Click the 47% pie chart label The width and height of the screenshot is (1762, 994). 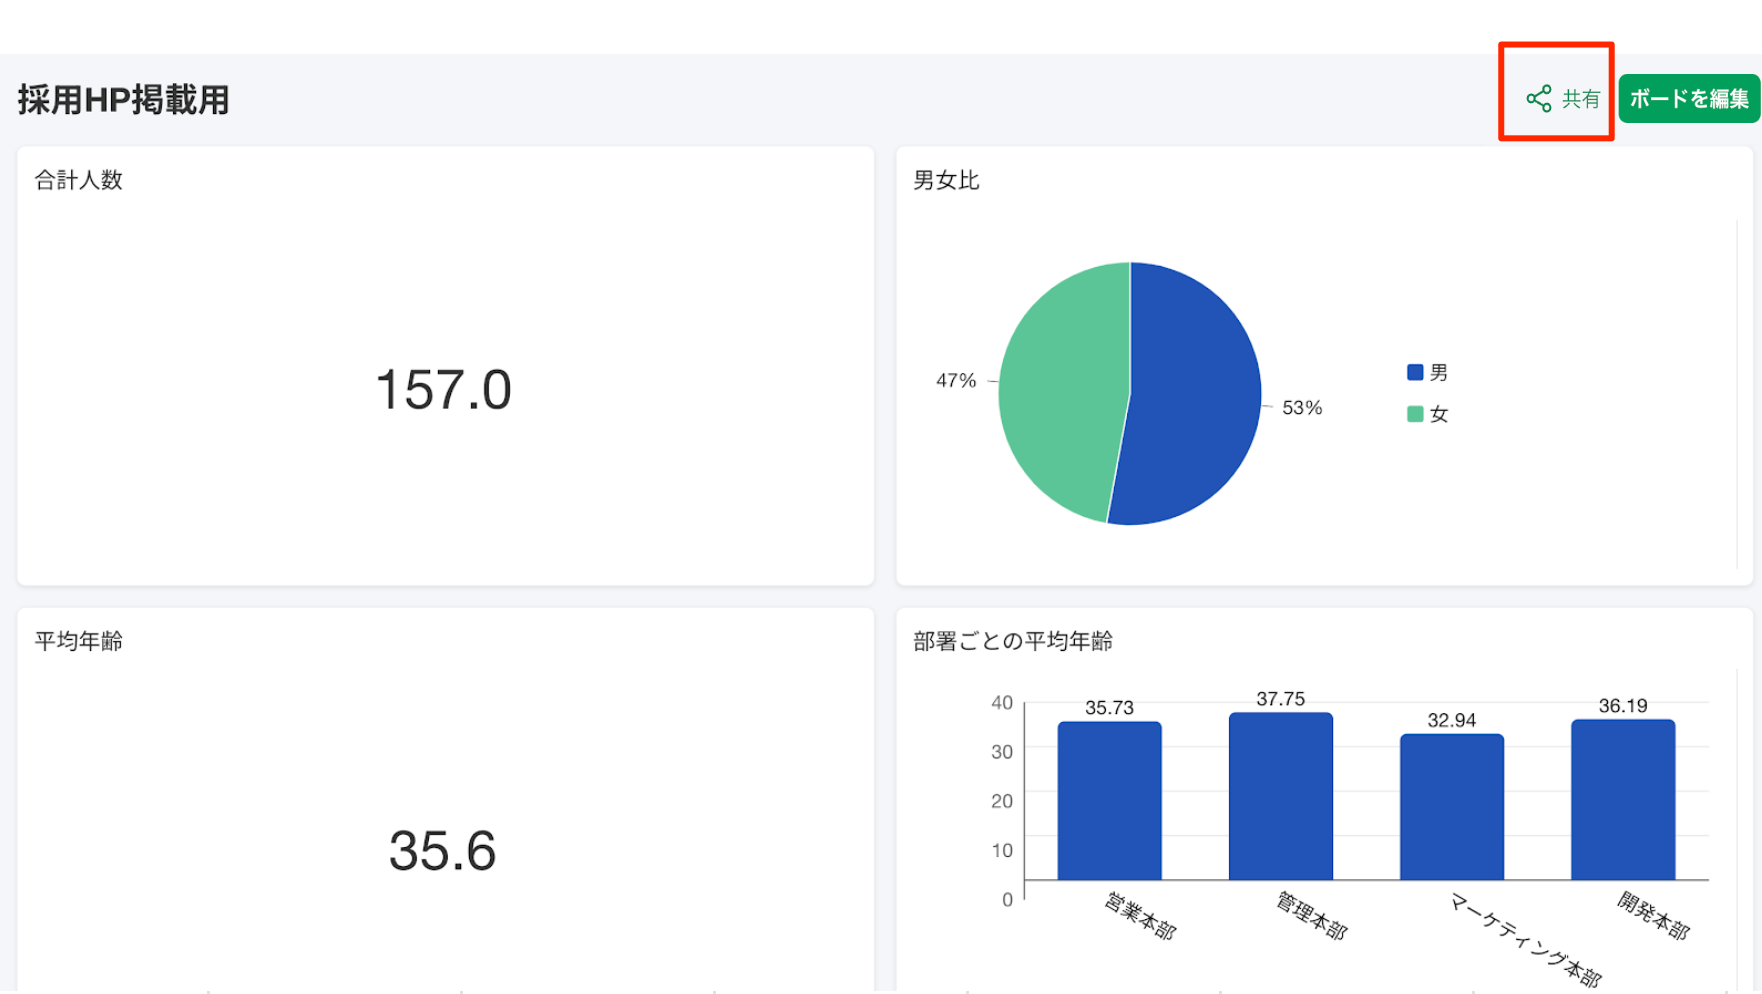click(955, 381)
